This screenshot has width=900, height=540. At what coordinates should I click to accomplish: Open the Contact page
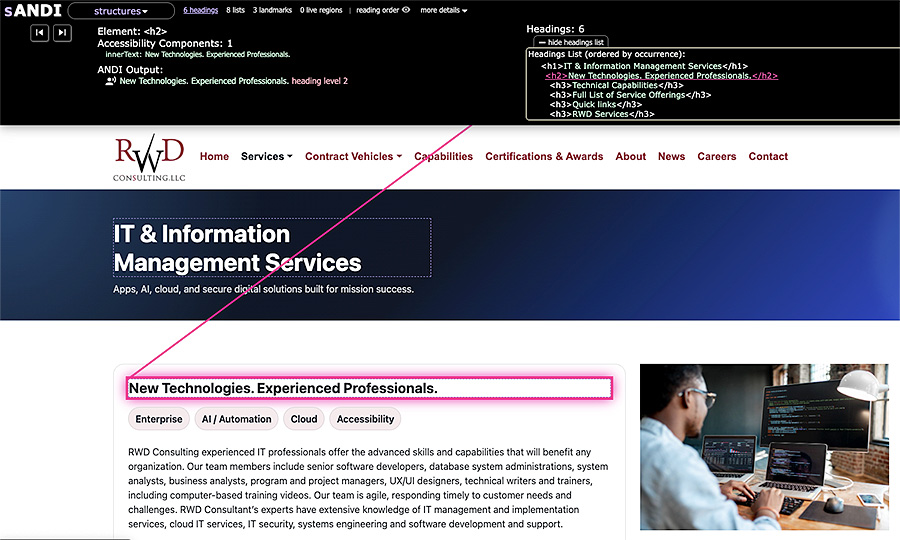(x=768, y=157)
